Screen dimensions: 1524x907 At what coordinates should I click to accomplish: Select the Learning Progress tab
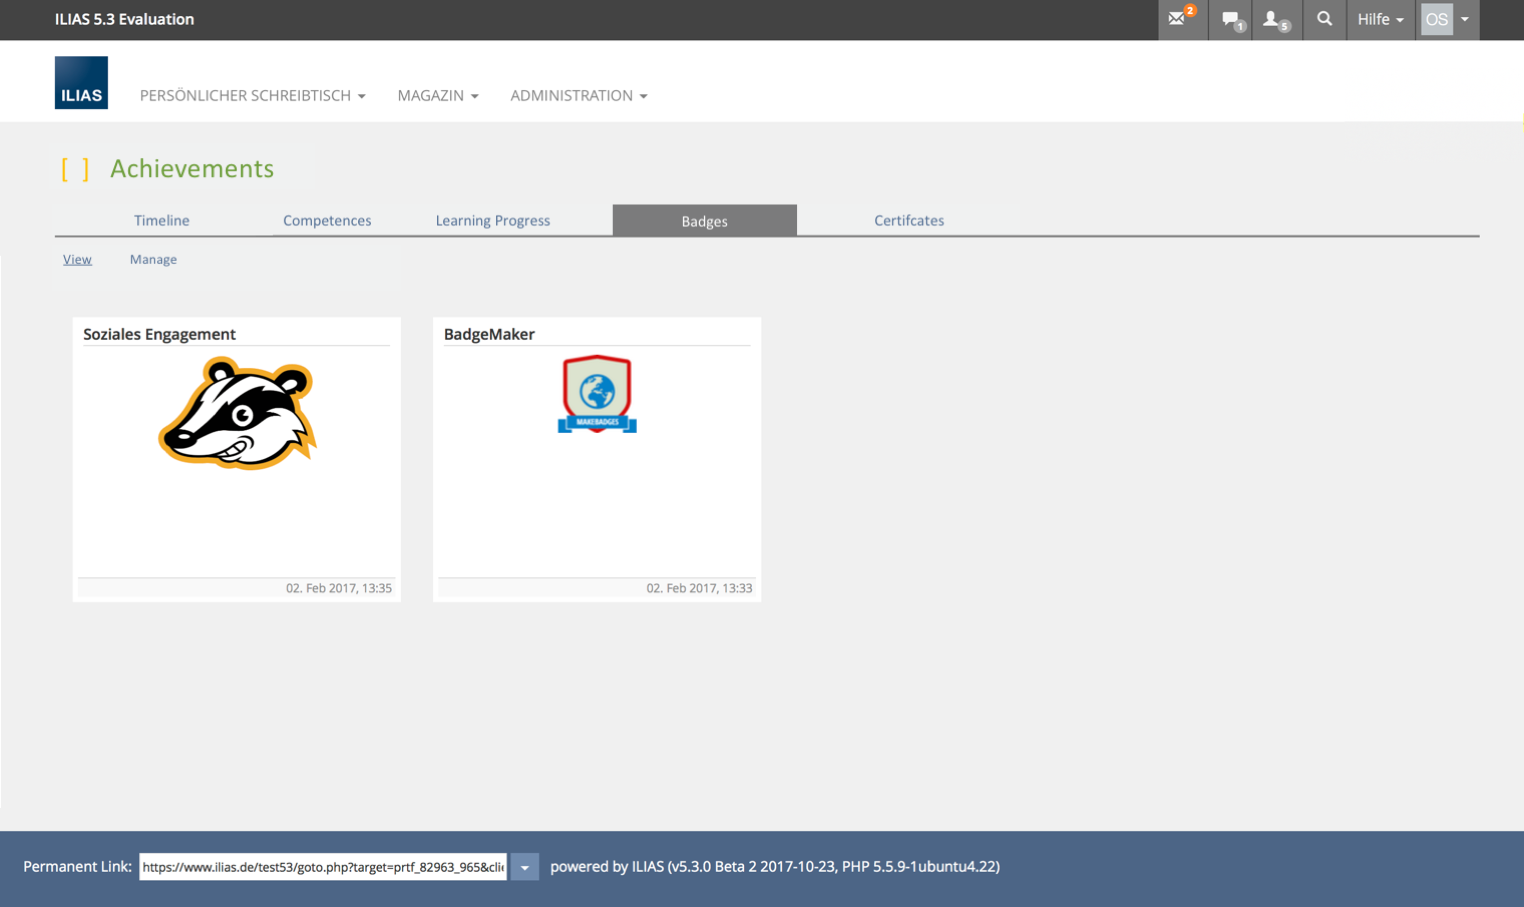(493, 220)
